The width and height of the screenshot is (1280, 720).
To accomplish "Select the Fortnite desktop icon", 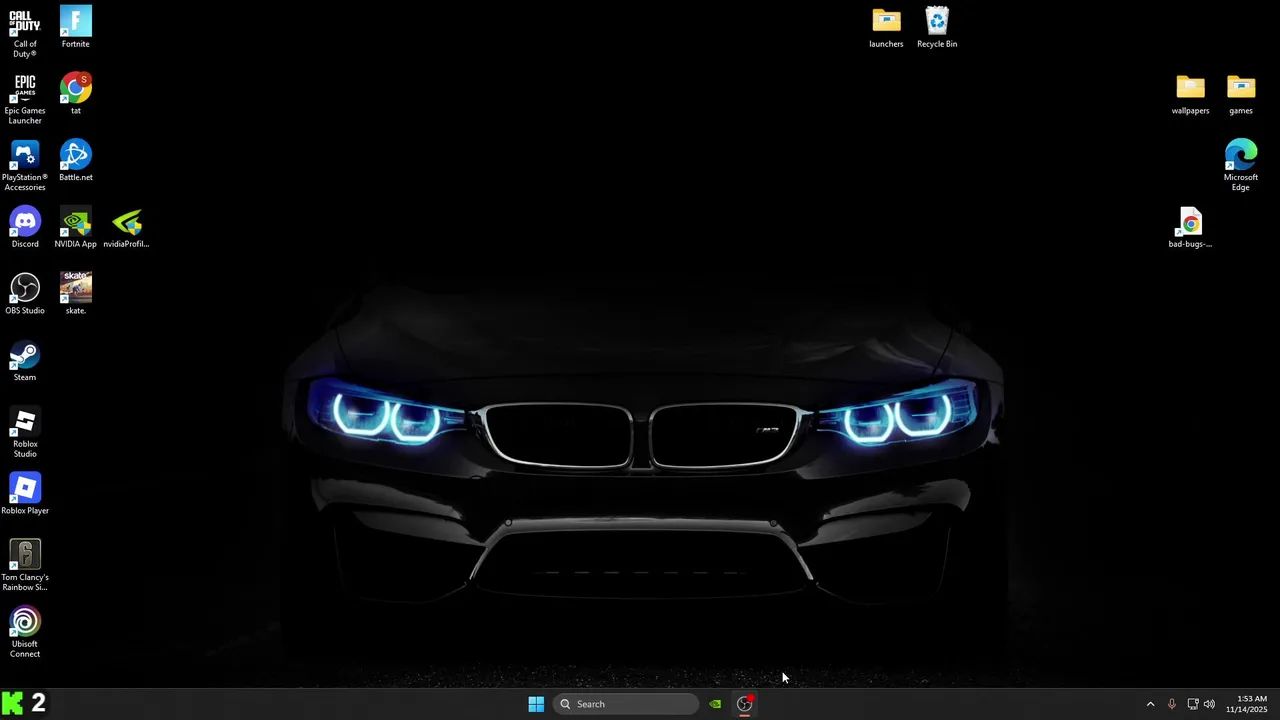I will (x=76, y=27).
